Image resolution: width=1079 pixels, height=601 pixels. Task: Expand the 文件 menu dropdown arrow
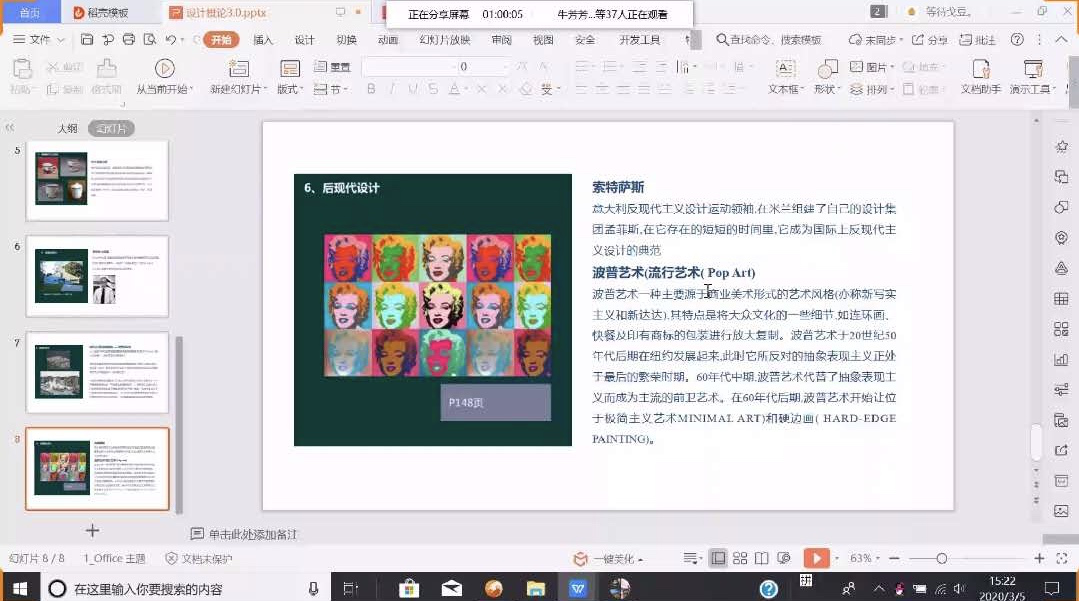[x=61, y=40]
